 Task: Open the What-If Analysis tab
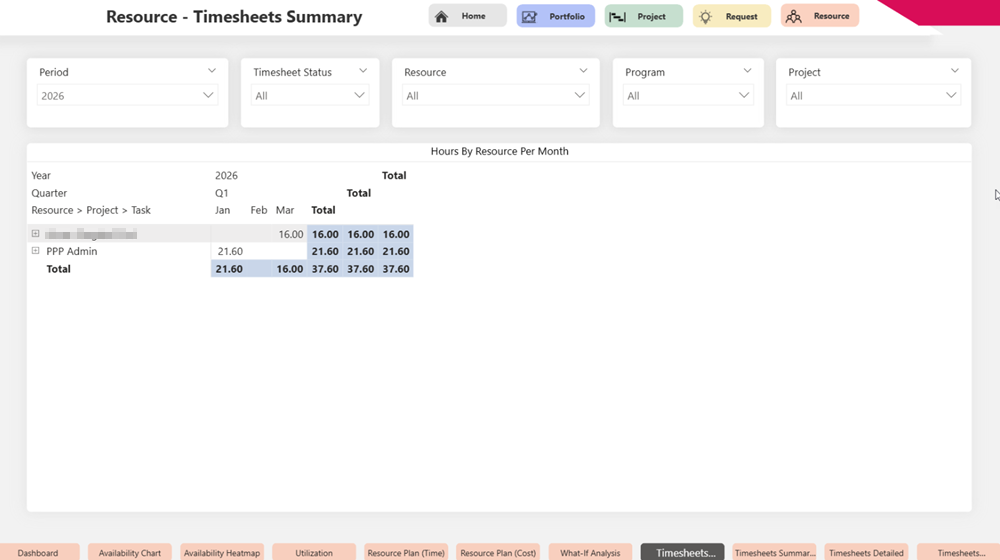coord(590,552)
